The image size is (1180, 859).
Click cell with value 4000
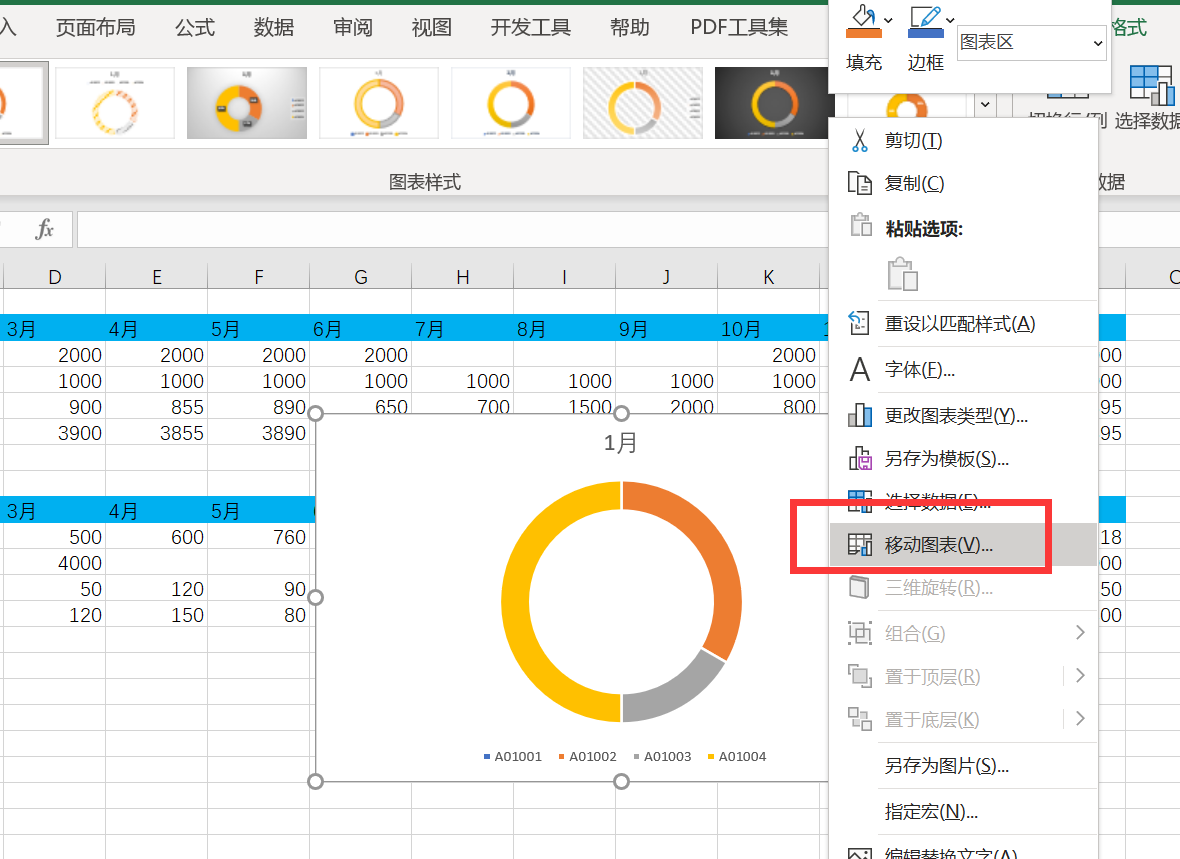(55, 563)
